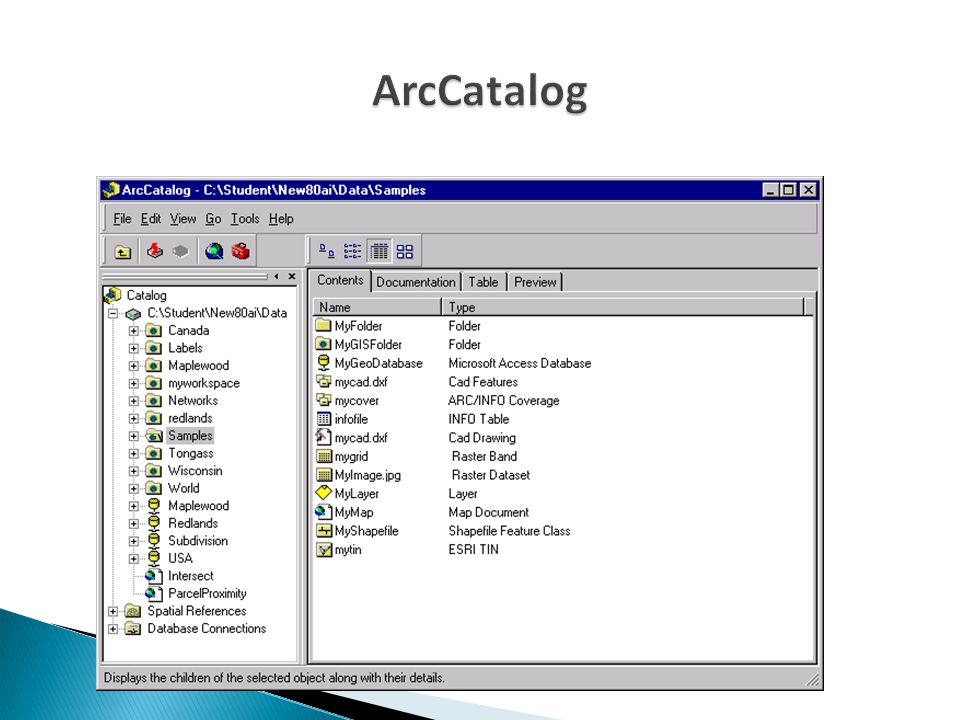Expand the Canada folder node
960x720 pixels.
coord(133,331)
